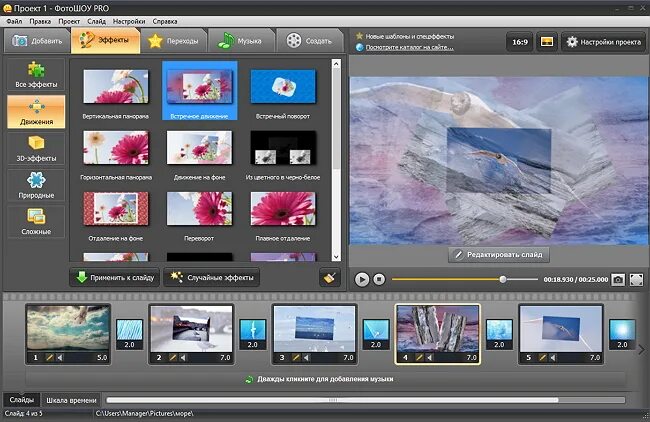Edit slide 4 using pencil icon

(419, 357)
